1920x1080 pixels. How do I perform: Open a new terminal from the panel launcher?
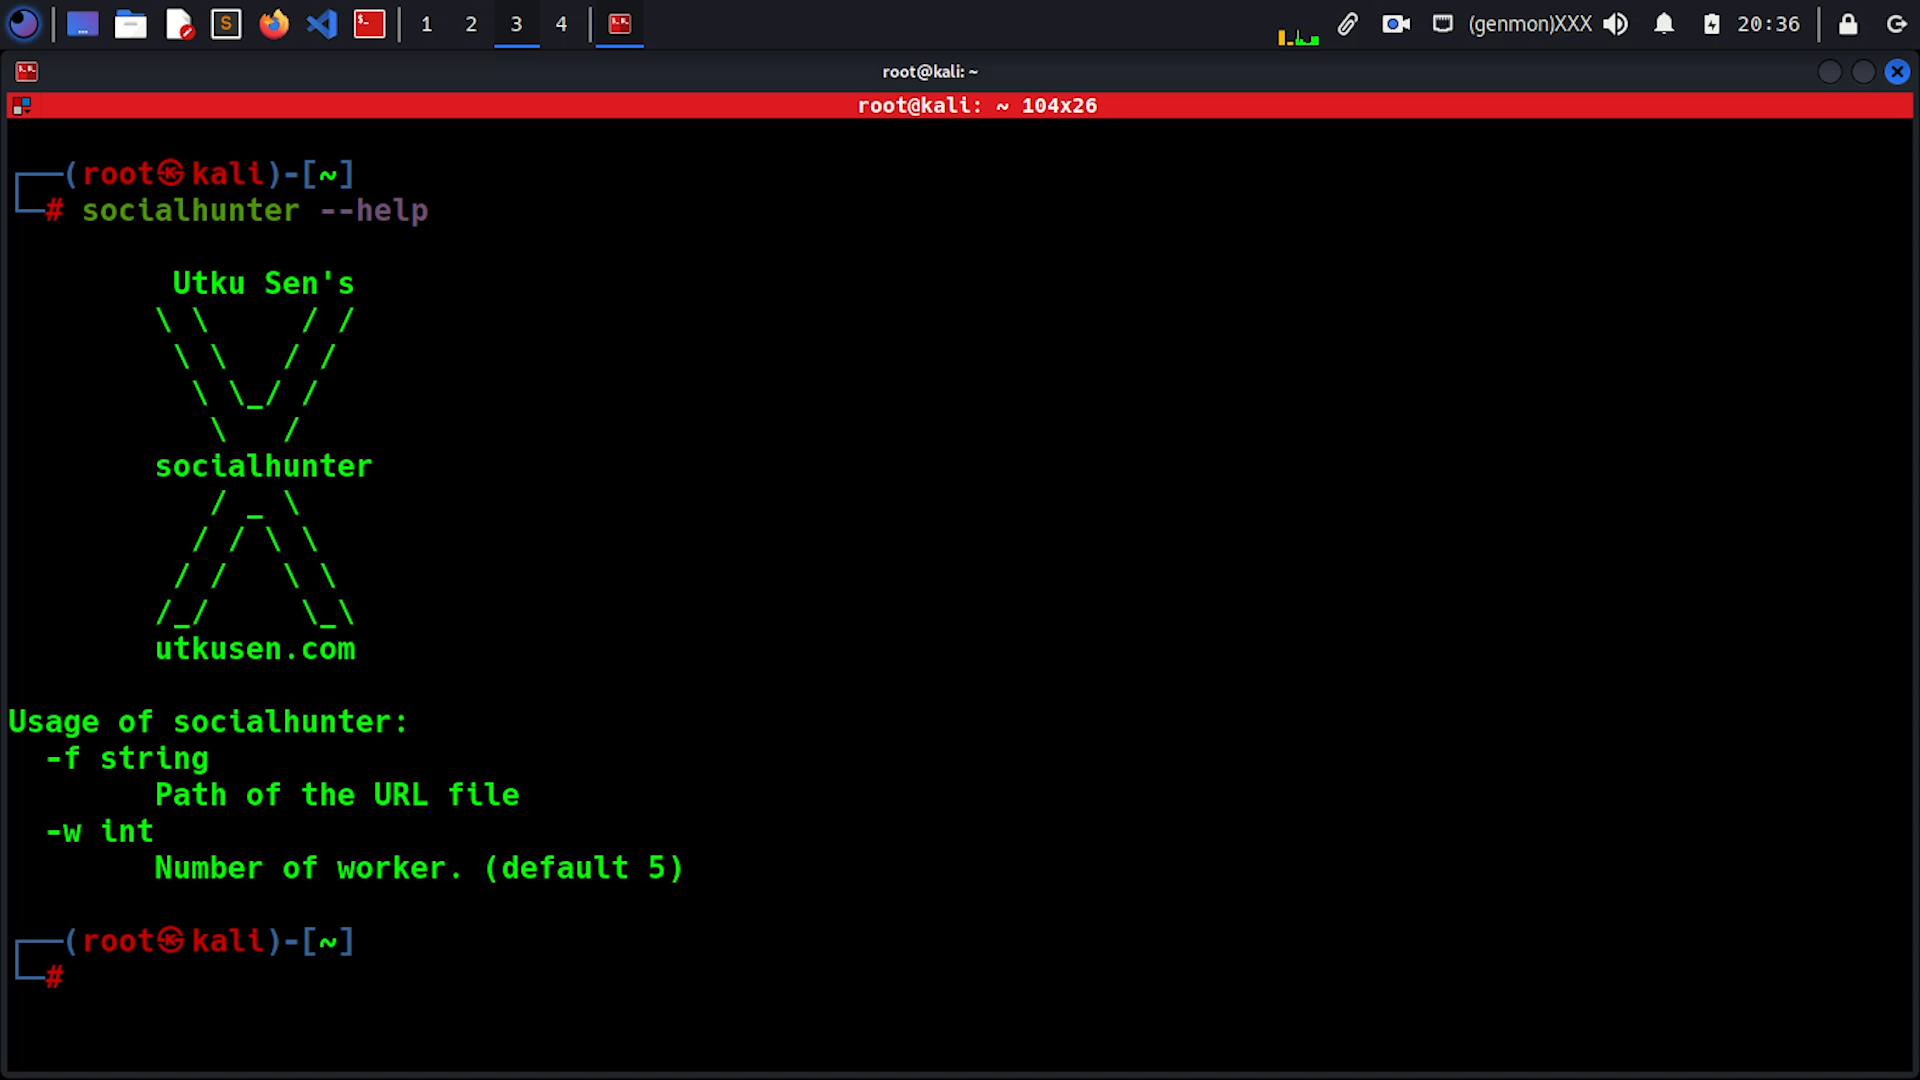pos(369,24)
